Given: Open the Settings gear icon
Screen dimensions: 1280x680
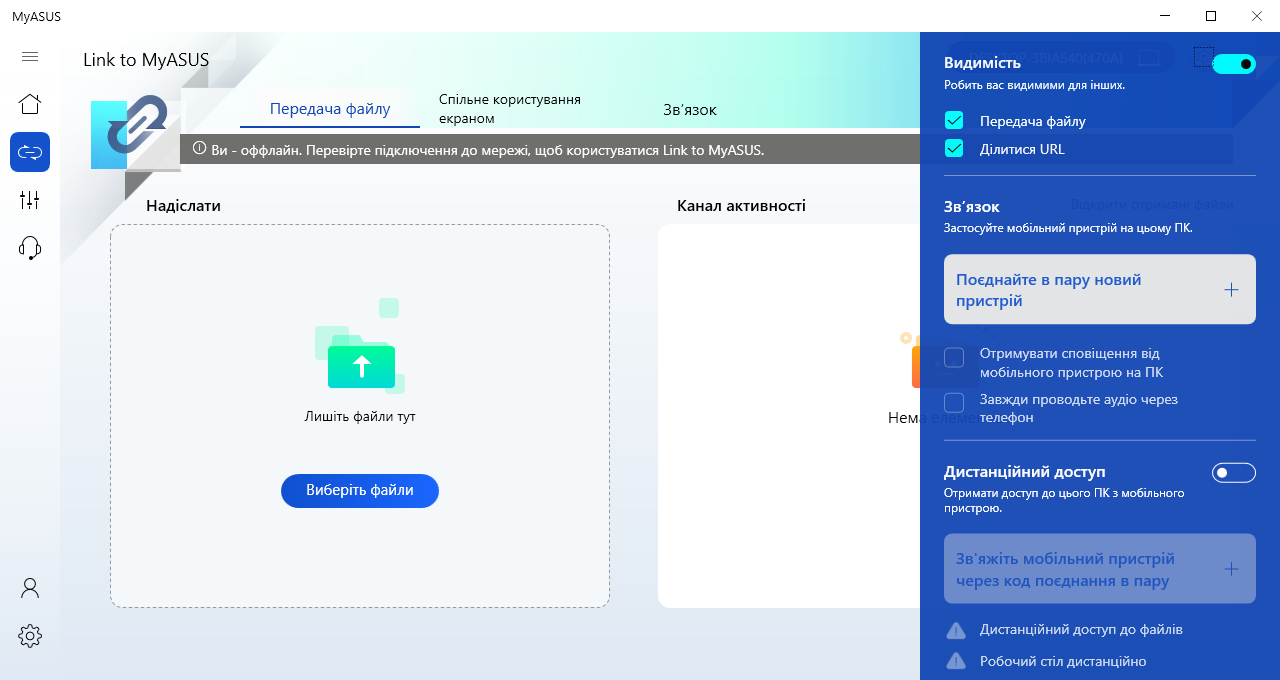Looking at the screenshot, I should [30, 635].
